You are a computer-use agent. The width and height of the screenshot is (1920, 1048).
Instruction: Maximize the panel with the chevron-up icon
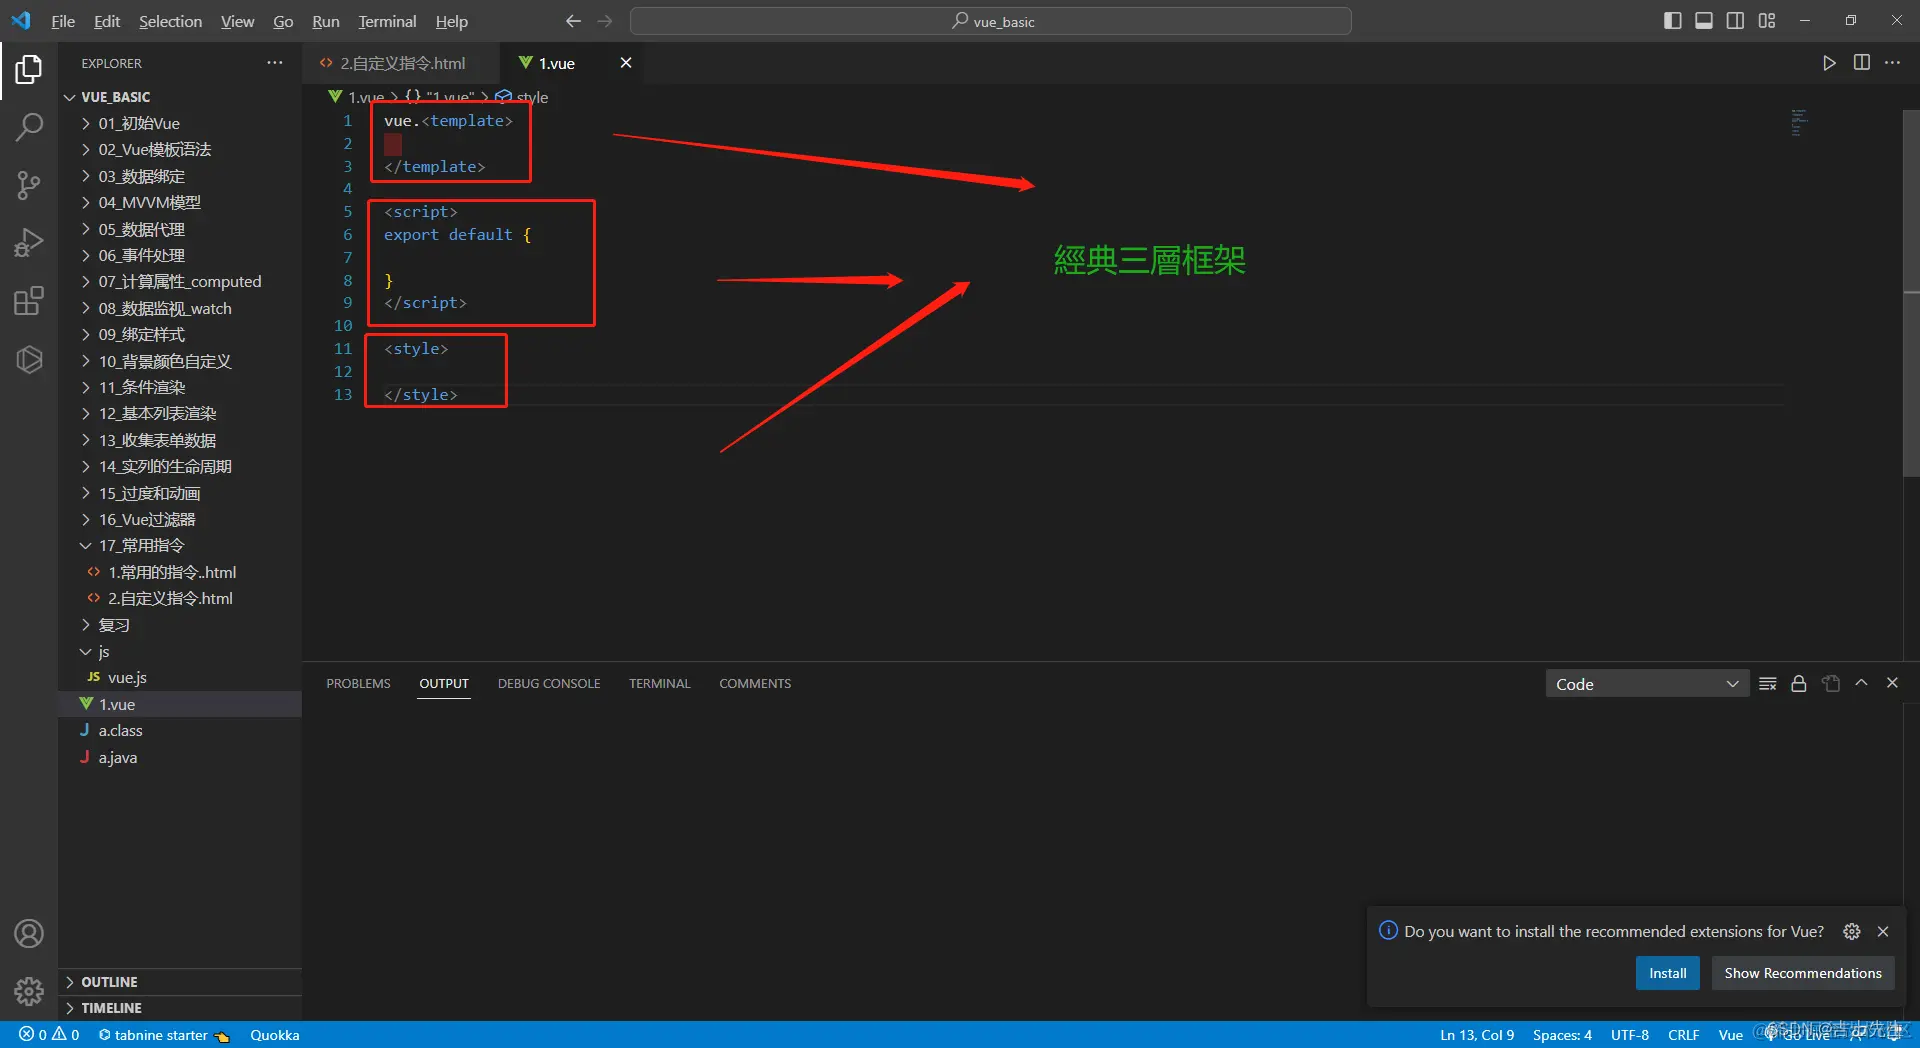1861,683
